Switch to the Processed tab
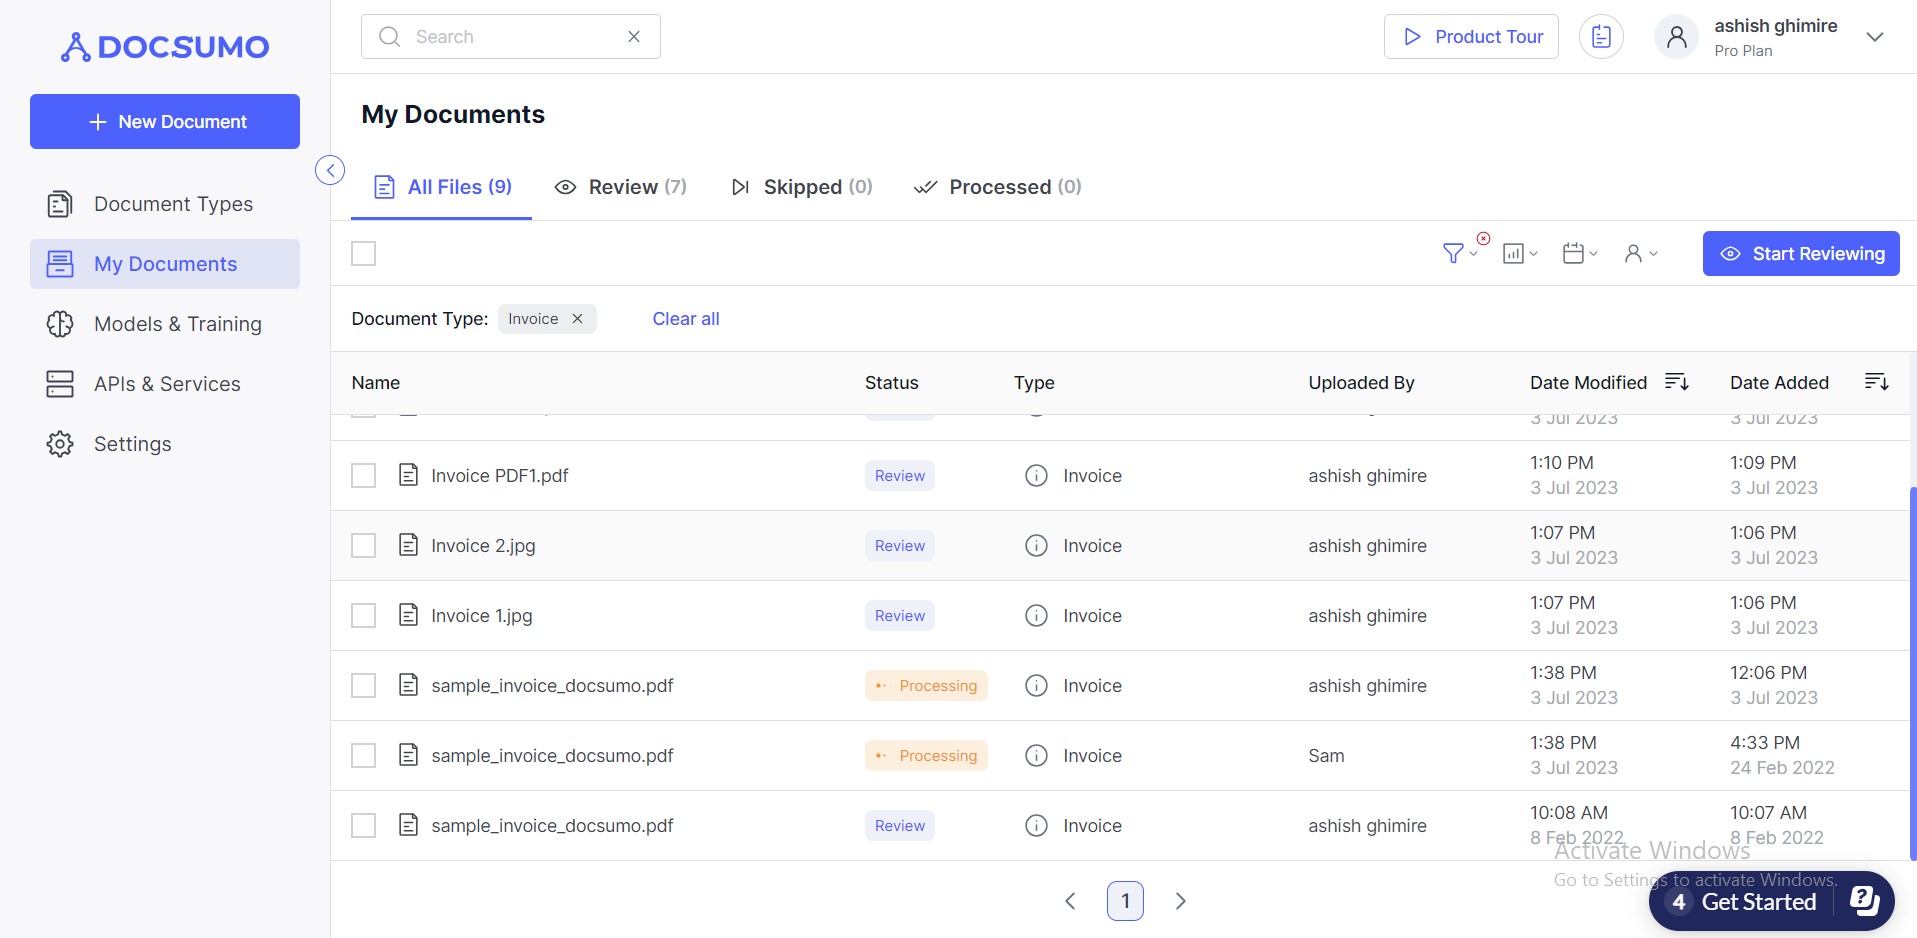1917x938 pixels. (998, 187)
